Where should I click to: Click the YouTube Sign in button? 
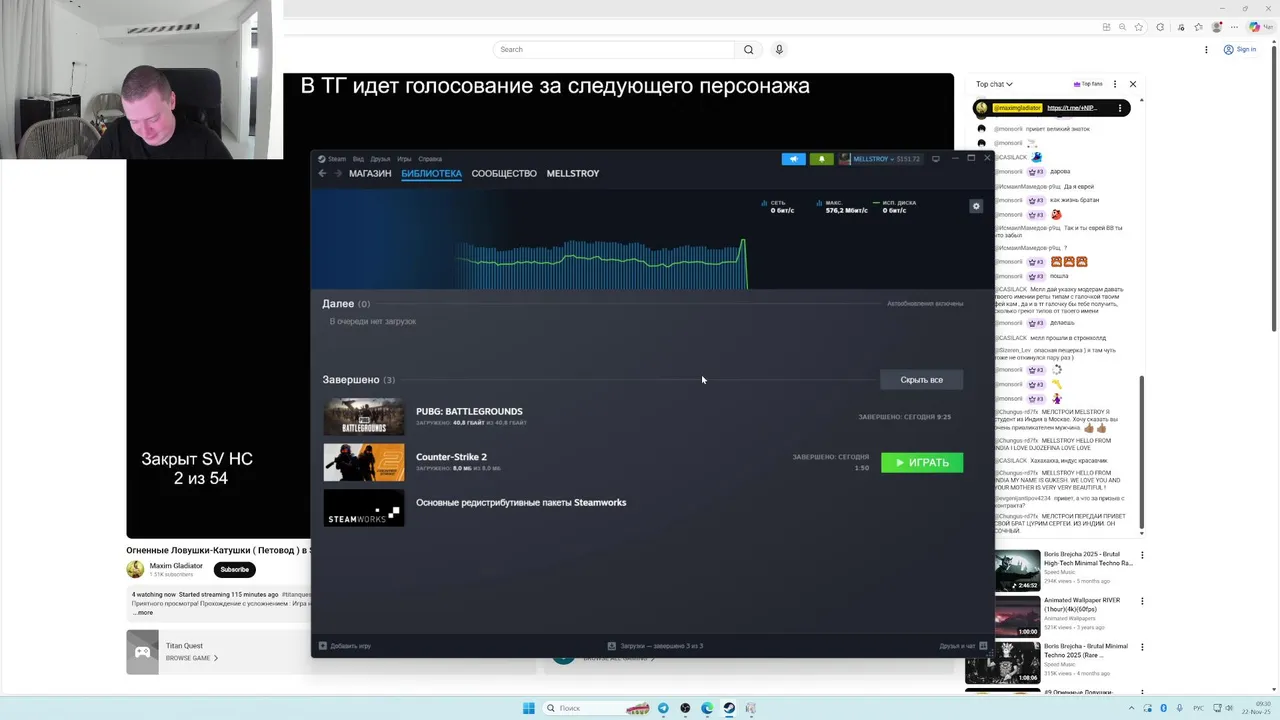1240,49
